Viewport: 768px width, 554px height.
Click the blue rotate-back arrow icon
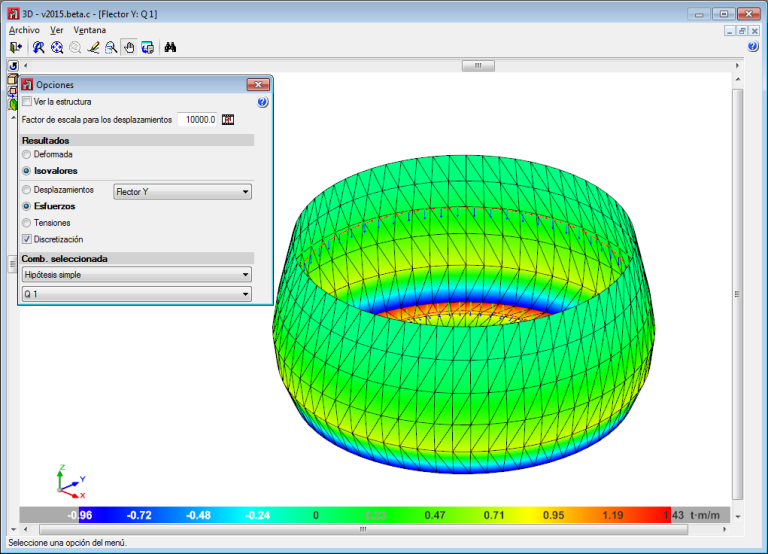tap(13, 66)
